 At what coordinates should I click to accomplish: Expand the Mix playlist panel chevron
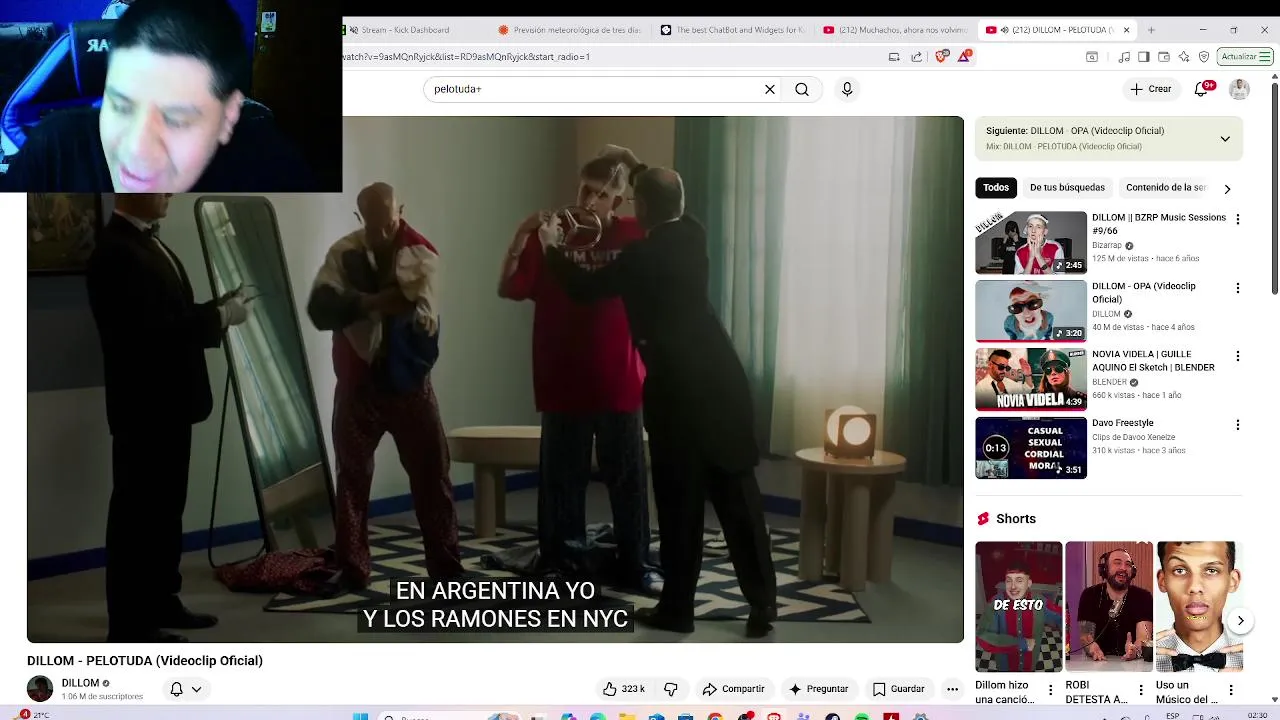point(1225,139)
